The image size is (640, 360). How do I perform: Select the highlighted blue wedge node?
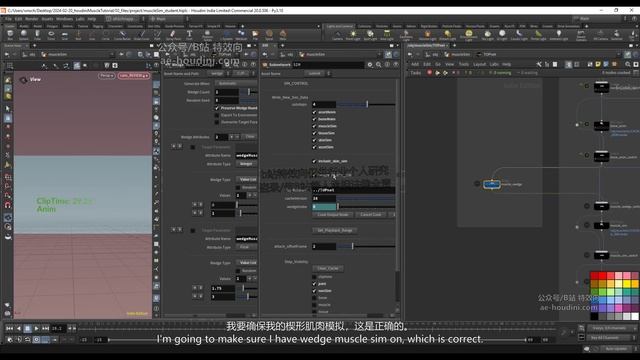(492, 184)
